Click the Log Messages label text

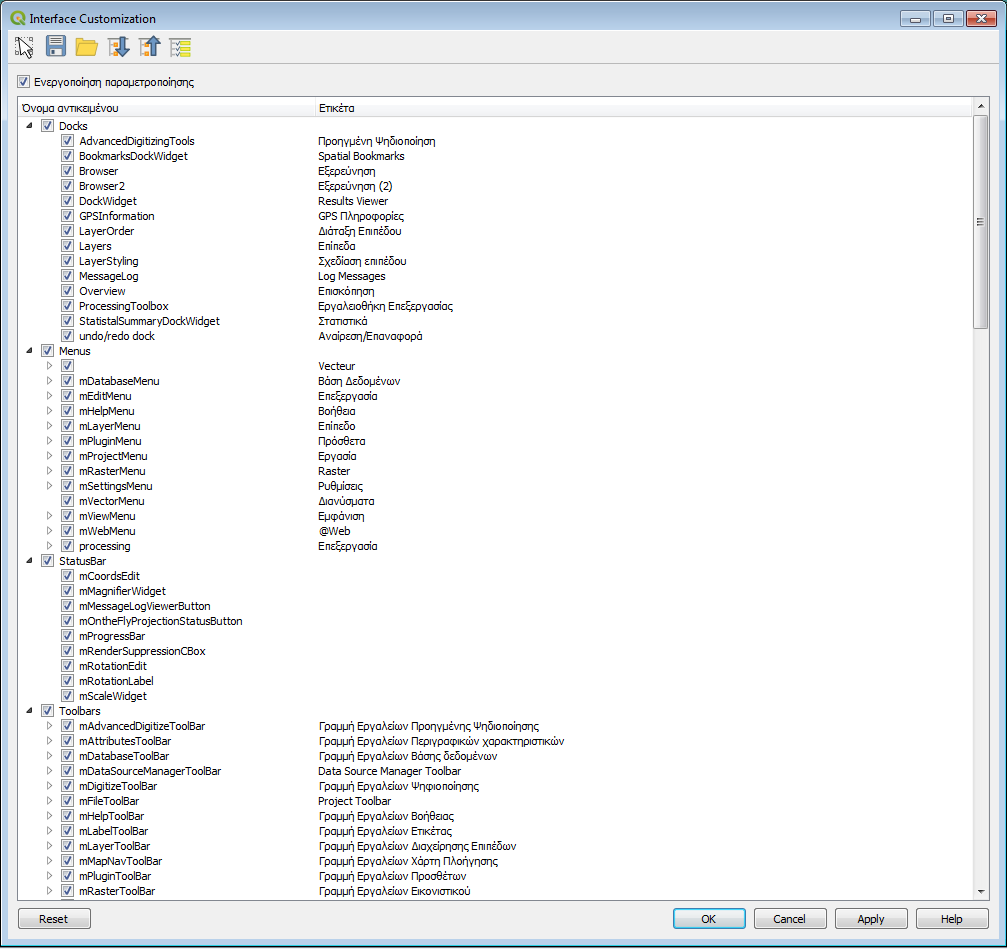click(351, 276)
